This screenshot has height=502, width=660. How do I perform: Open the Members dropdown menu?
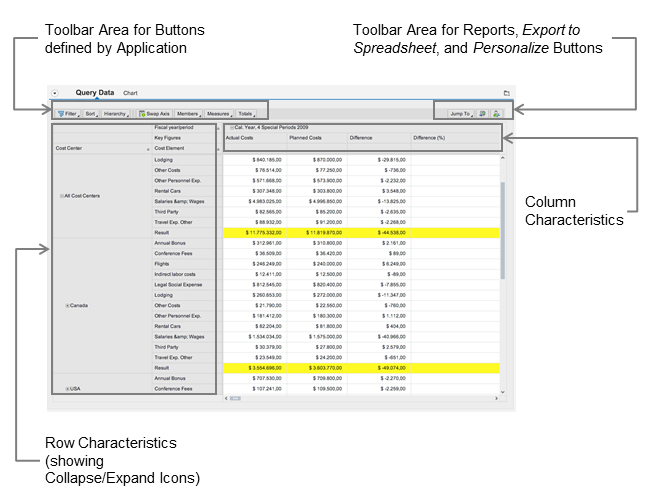(x=188, y=114)
